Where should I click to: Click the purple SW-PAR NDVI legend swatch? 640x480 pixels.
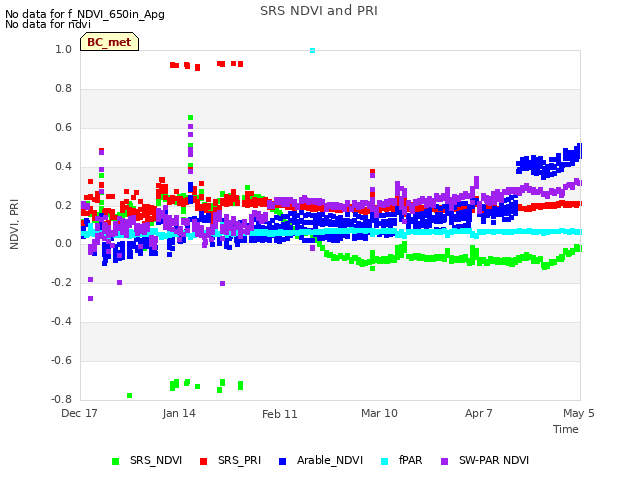pyautogui.click(x=444, y=461)
